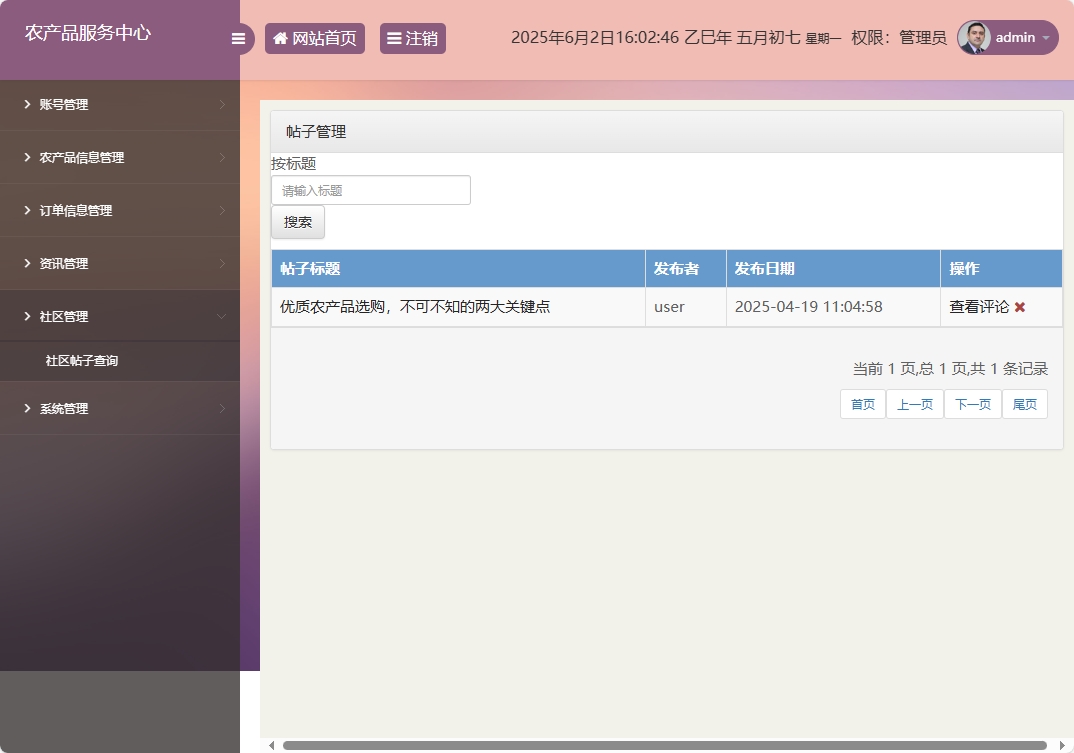
Task: Open the 资讯管理 menu
Action: tap(120, 263)
